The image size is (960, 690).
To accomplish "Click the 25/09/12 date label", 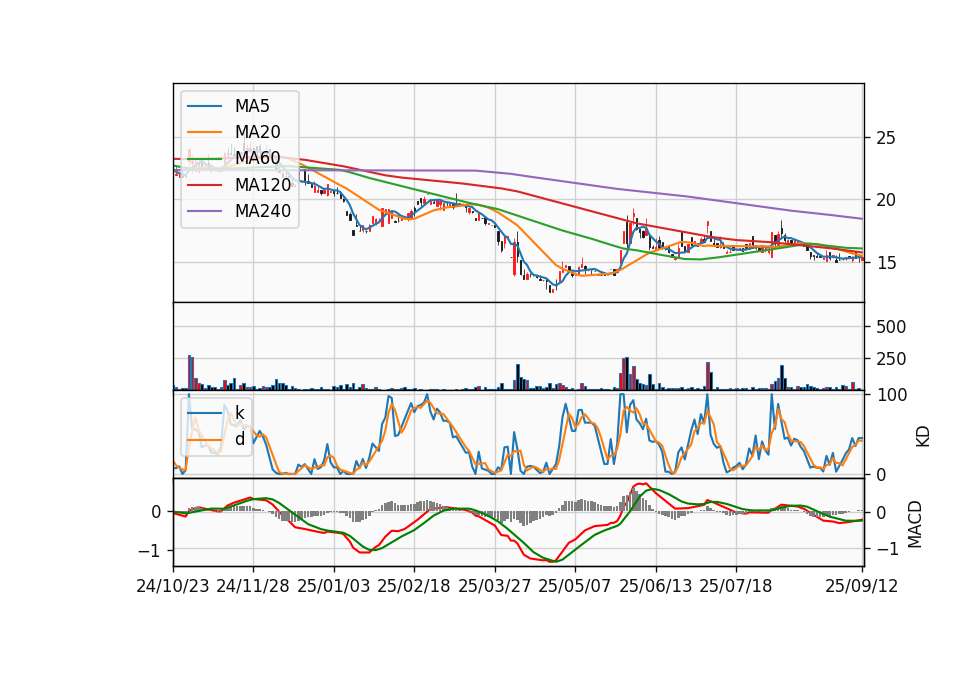I will click(862, 586).
